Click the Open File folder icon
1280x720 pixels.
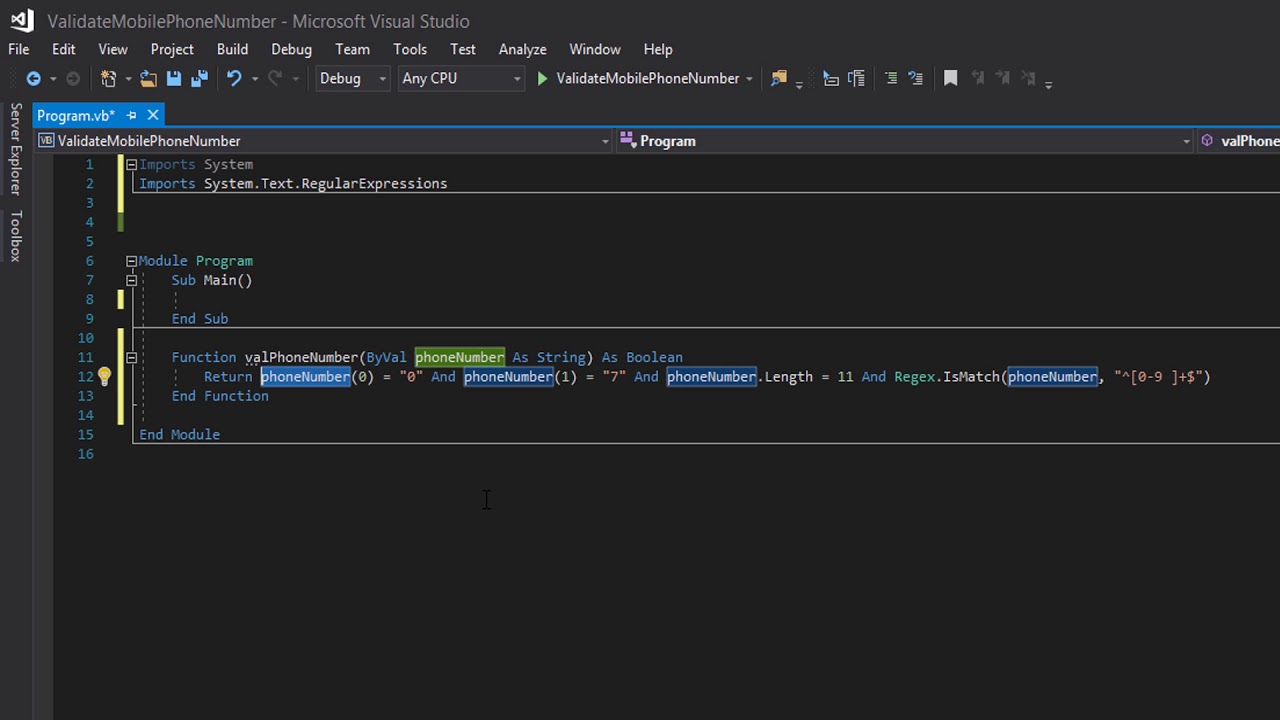click(148, 78)
